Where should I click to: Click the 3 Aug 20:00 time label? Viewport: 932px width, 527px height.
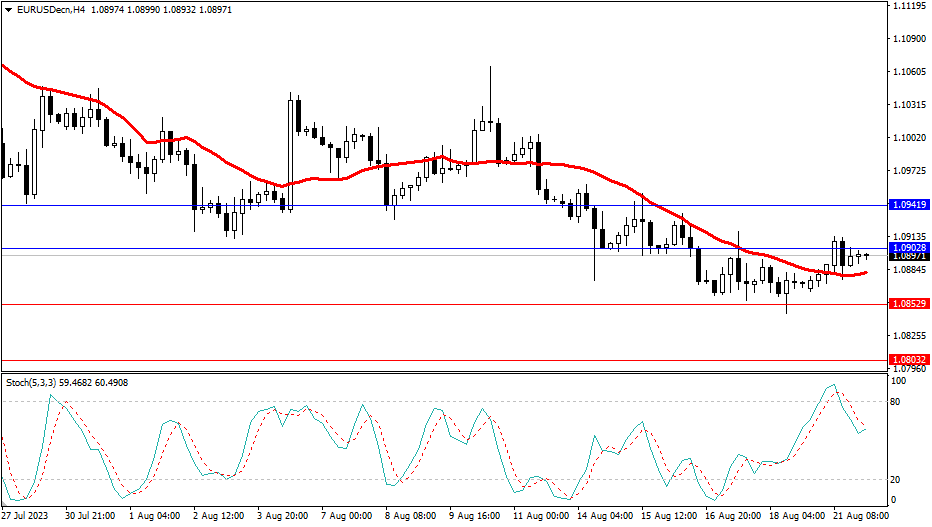point(283,517)
